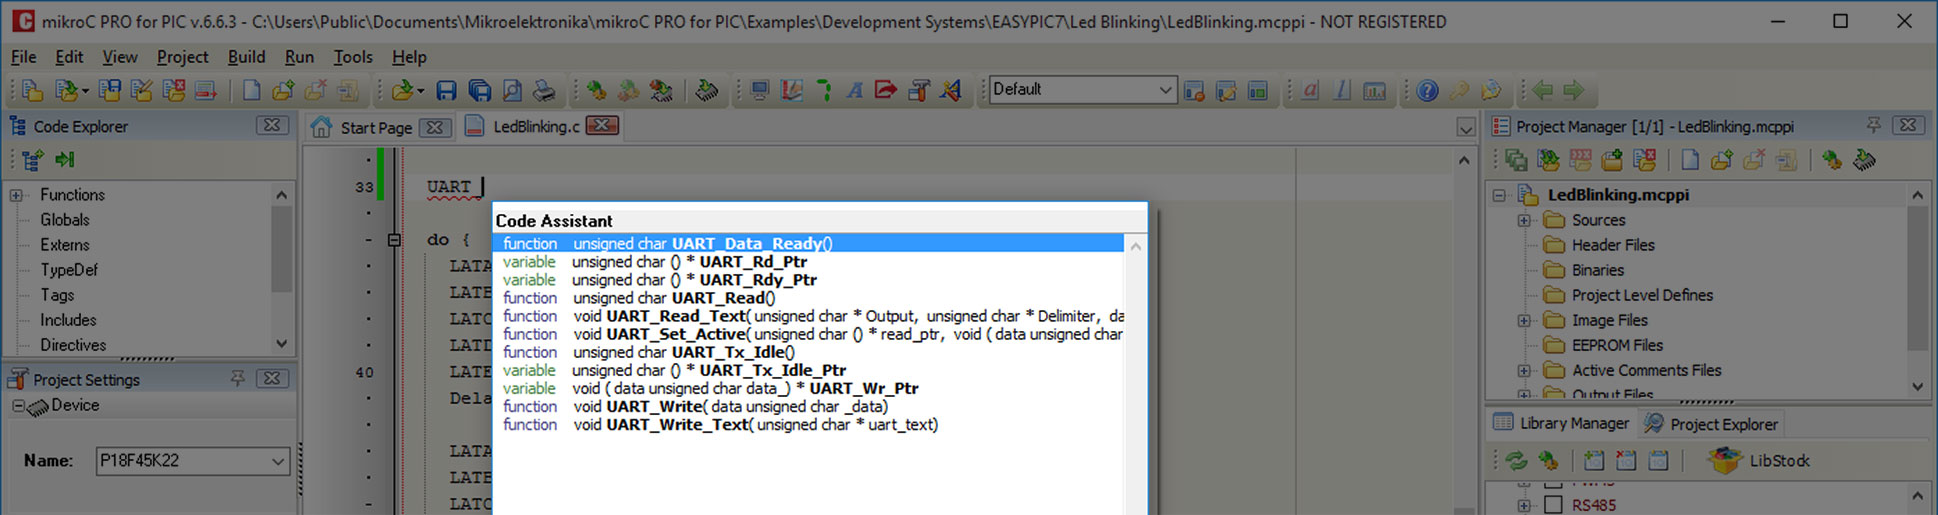Click the red italic 'a' toolbar icon
The width and height of the screenshot is (1938, 515).
pyautogui.click(x=1310, y=91)
